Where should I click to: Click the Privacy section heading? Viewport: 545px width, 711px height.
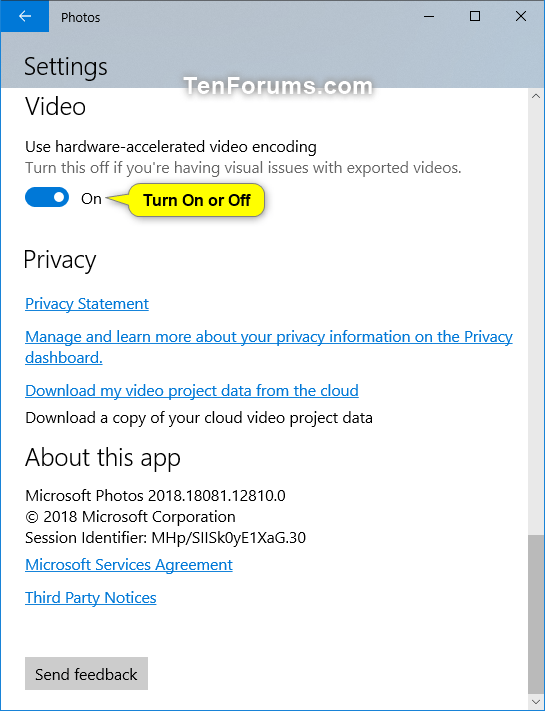(60, 261)
